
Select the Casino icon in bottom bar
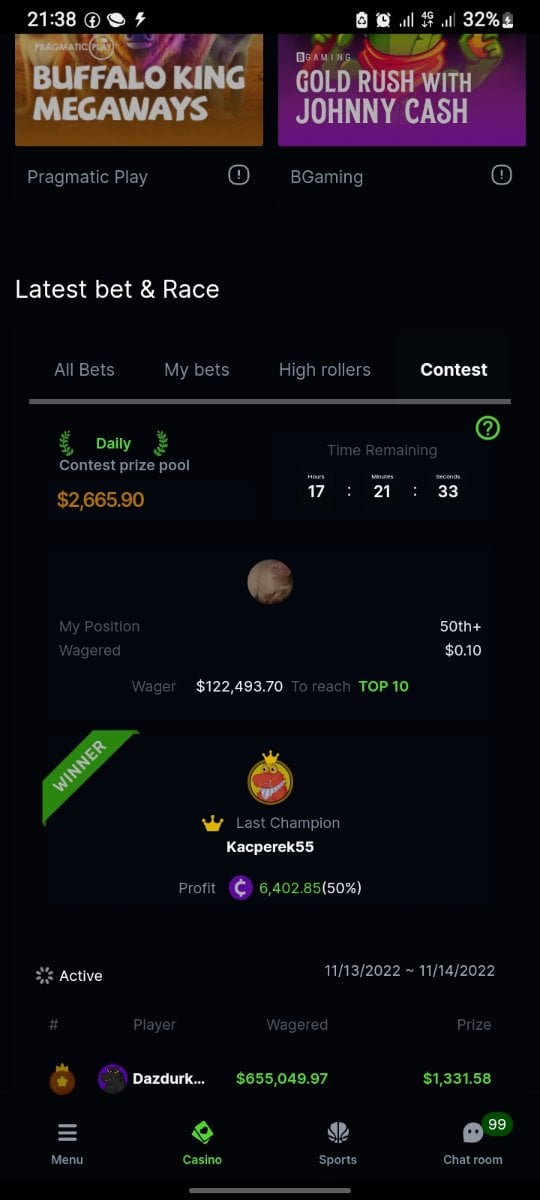(202, 1133)
